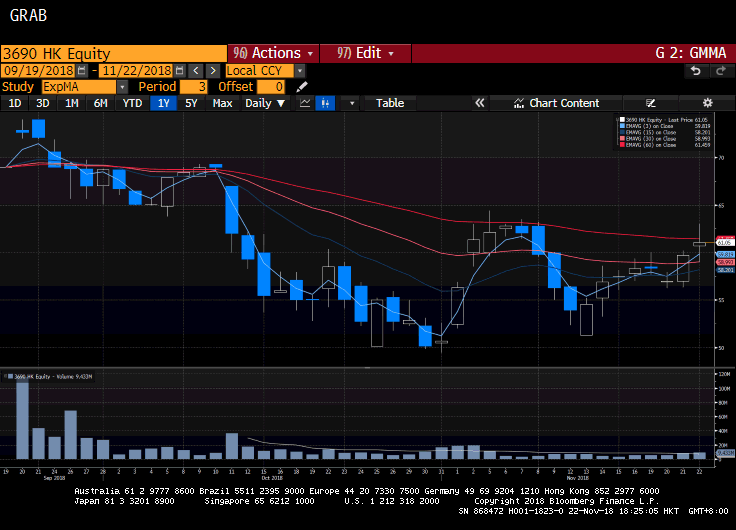This screenshot has height=530, width=736.
Task: Click the EMAVG (3) light blue swatch
Action: [622, 126]
